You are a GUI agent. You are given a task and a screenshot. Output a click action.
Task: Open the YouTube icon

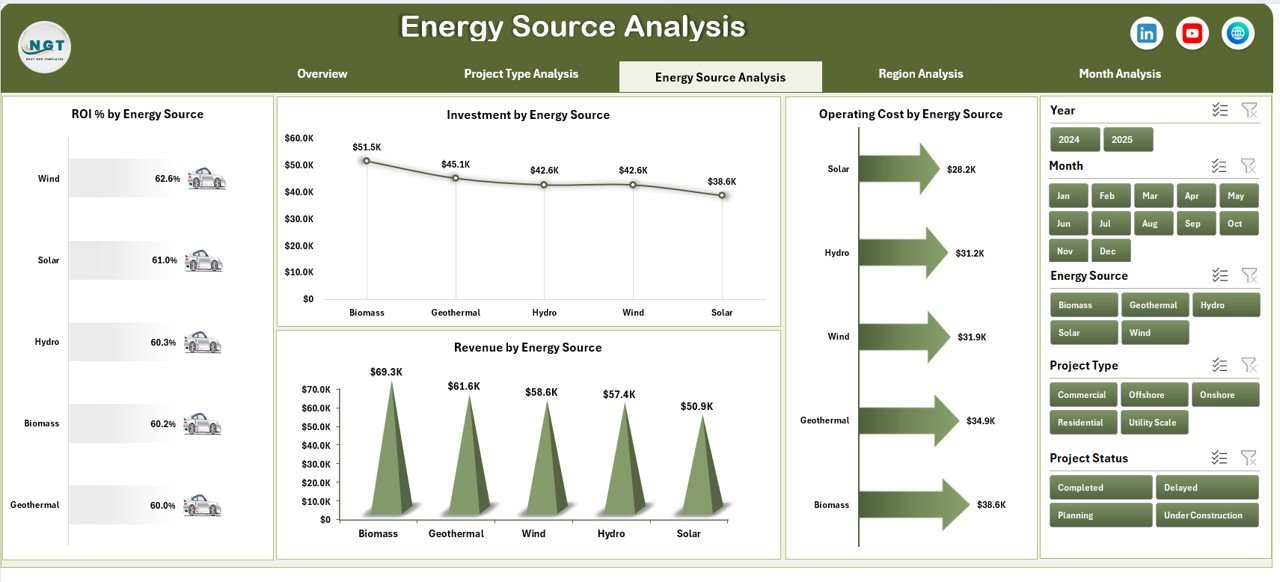pyautogui.click(x=1191, y=32)
